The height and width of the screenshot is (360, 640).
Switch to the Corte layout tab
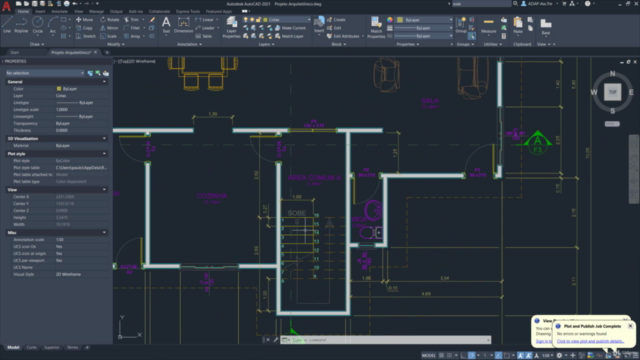click(x=31, y=347)
